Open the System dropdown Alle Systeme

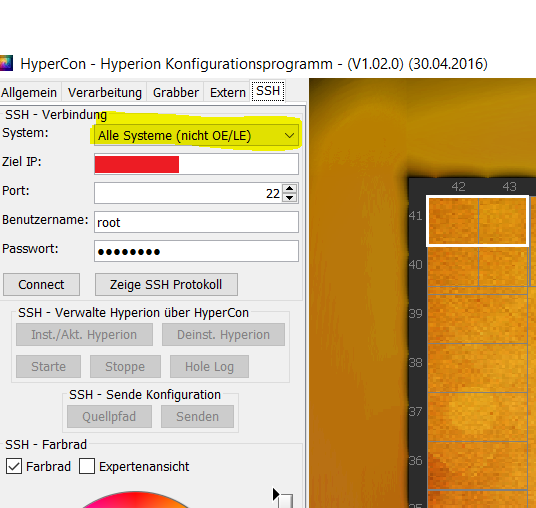tap(196, 136)
